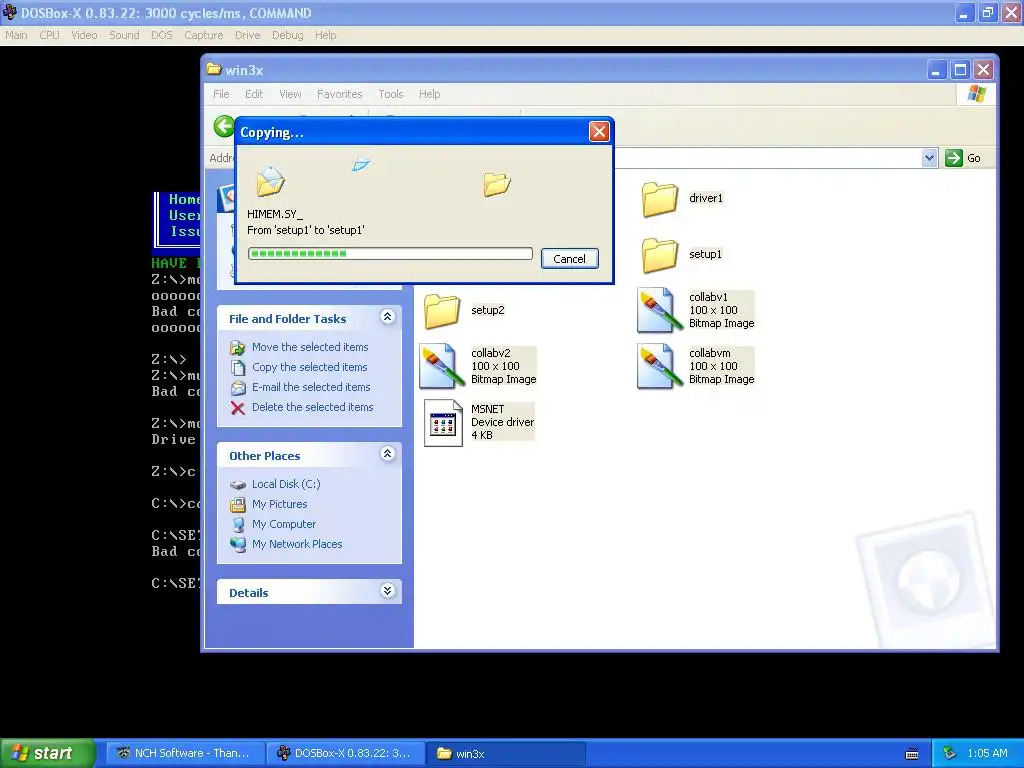Open DOSBox-X Debug menu
1024x768 pixels.
tap(287, 35)
